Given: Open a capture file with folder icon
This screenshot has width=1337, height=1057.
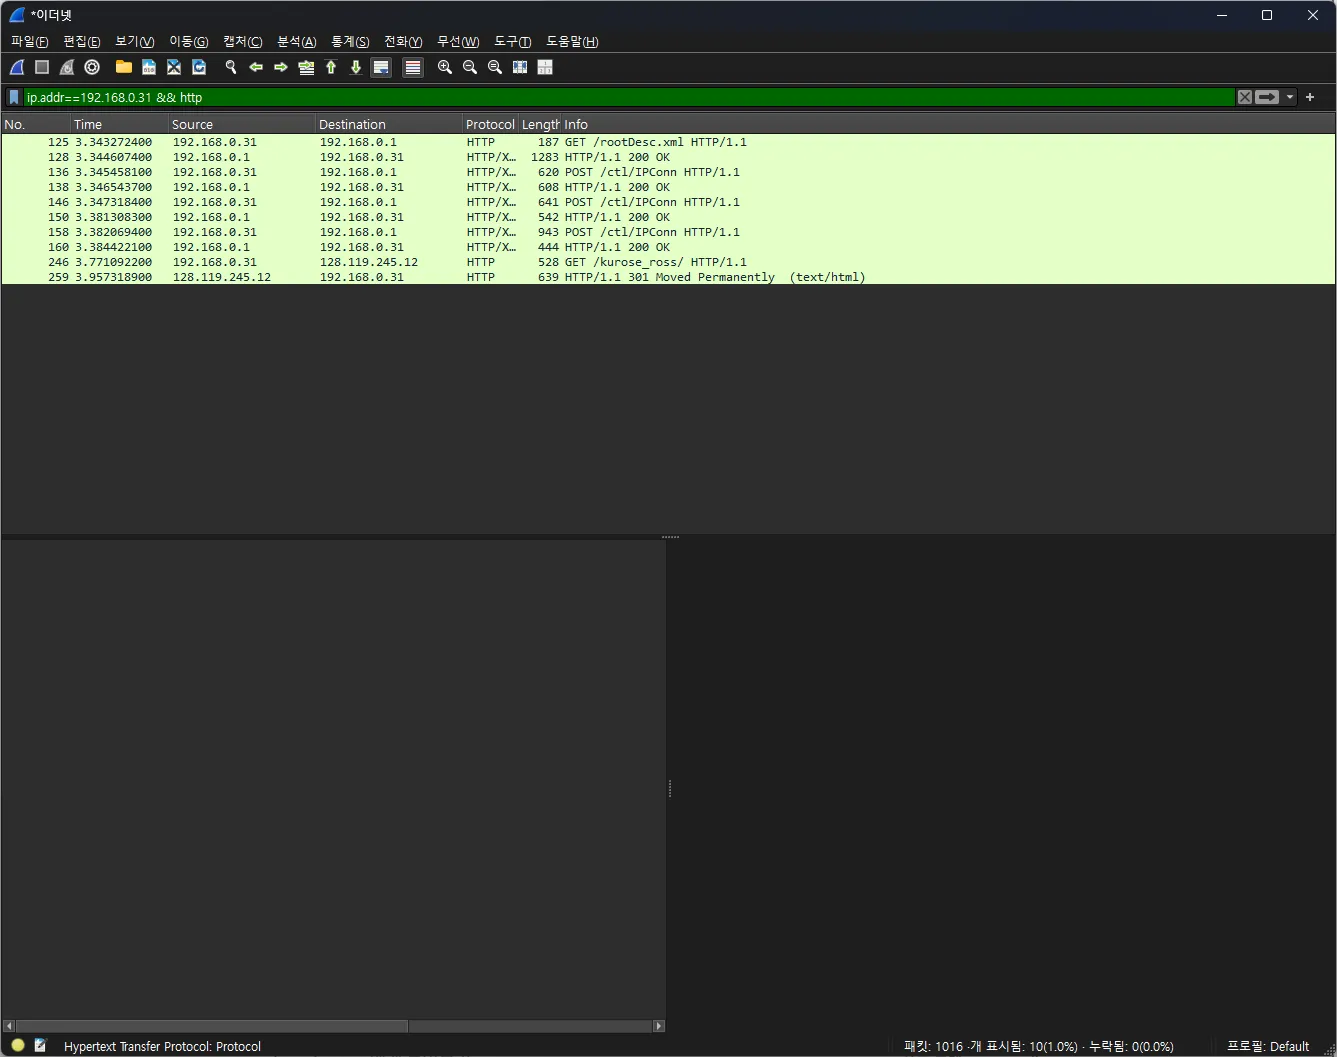Looking at the screenshot, I should [x=124, y=67].
